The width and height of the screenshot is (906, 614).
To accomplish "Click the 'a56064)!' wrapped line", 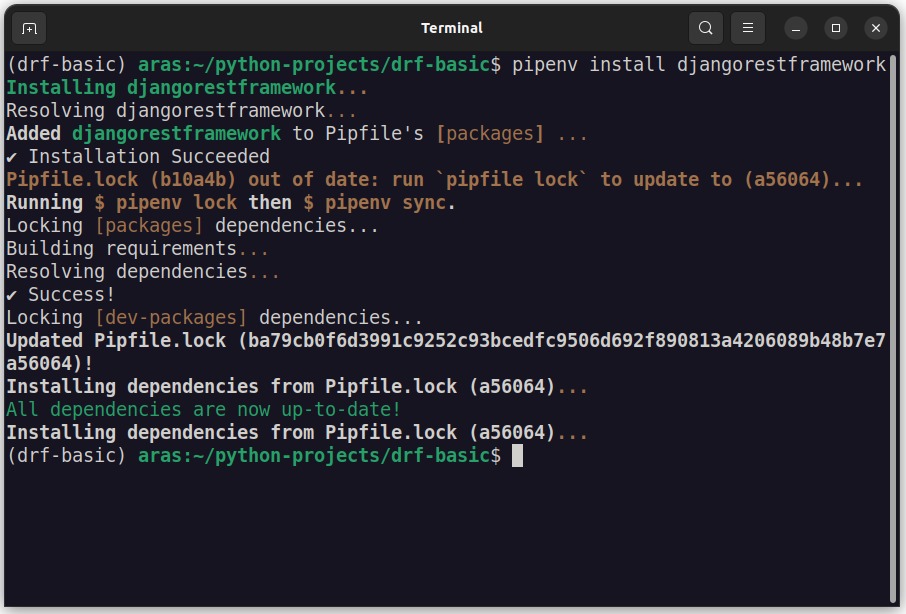I will tap(50, 364).
